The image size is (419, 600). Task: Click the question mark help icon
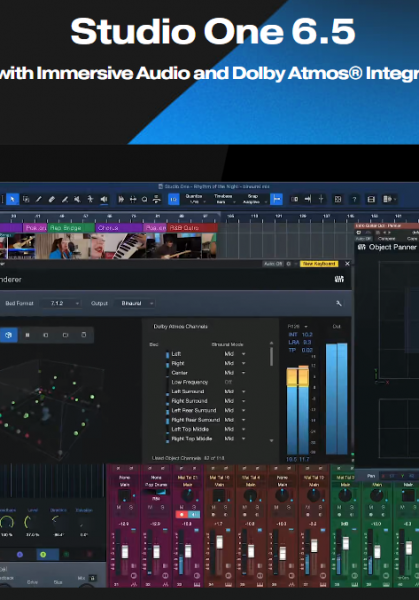354,199
